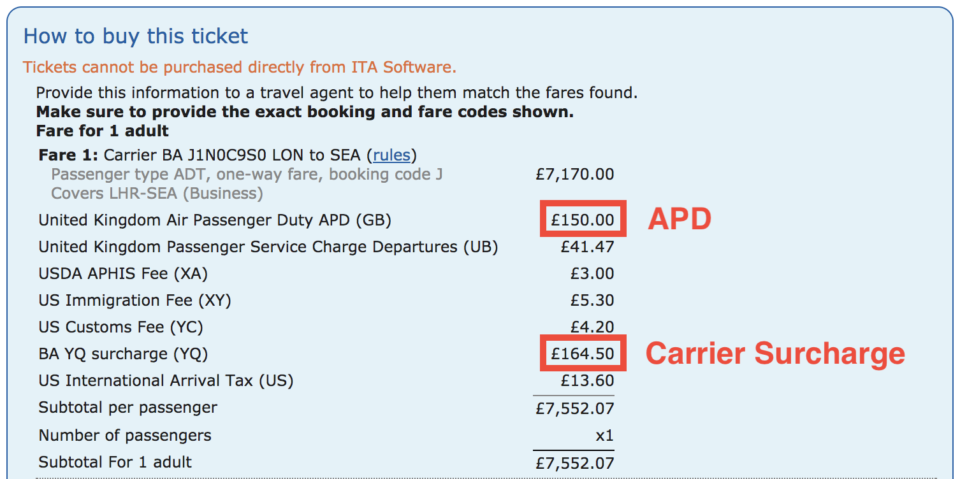Click the £7,170.00 base fare amount
960x479 pixels.
(574, 175)
